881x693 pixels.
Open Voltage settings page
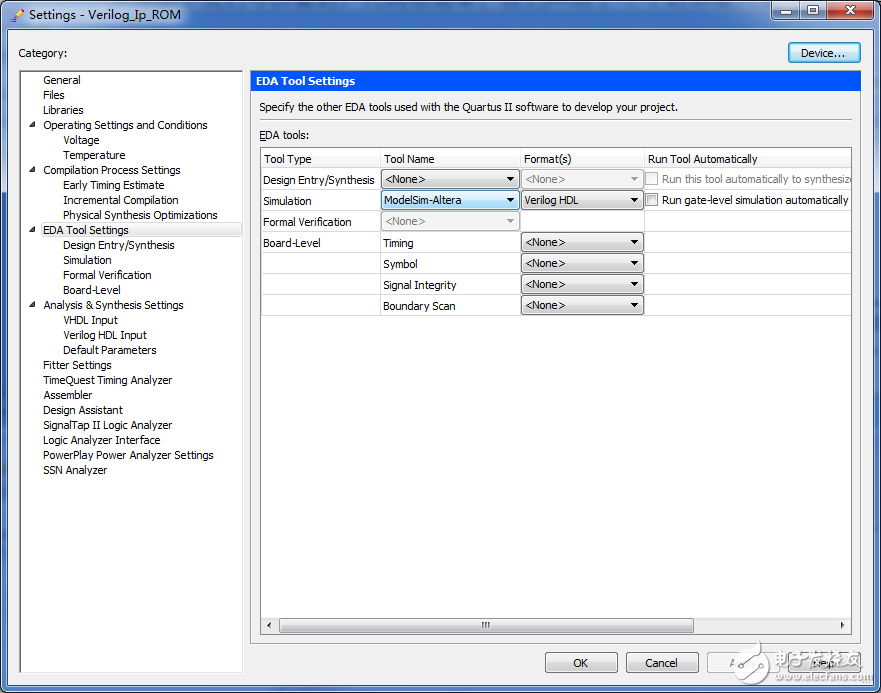point(81,140)
